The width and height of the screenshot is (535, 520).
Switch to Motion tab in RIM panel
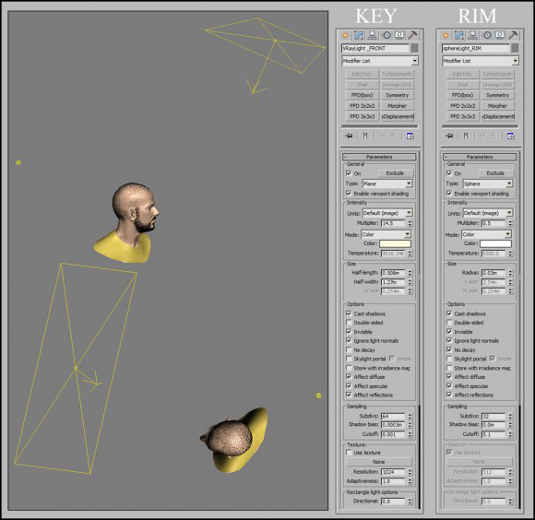(487, 35)
